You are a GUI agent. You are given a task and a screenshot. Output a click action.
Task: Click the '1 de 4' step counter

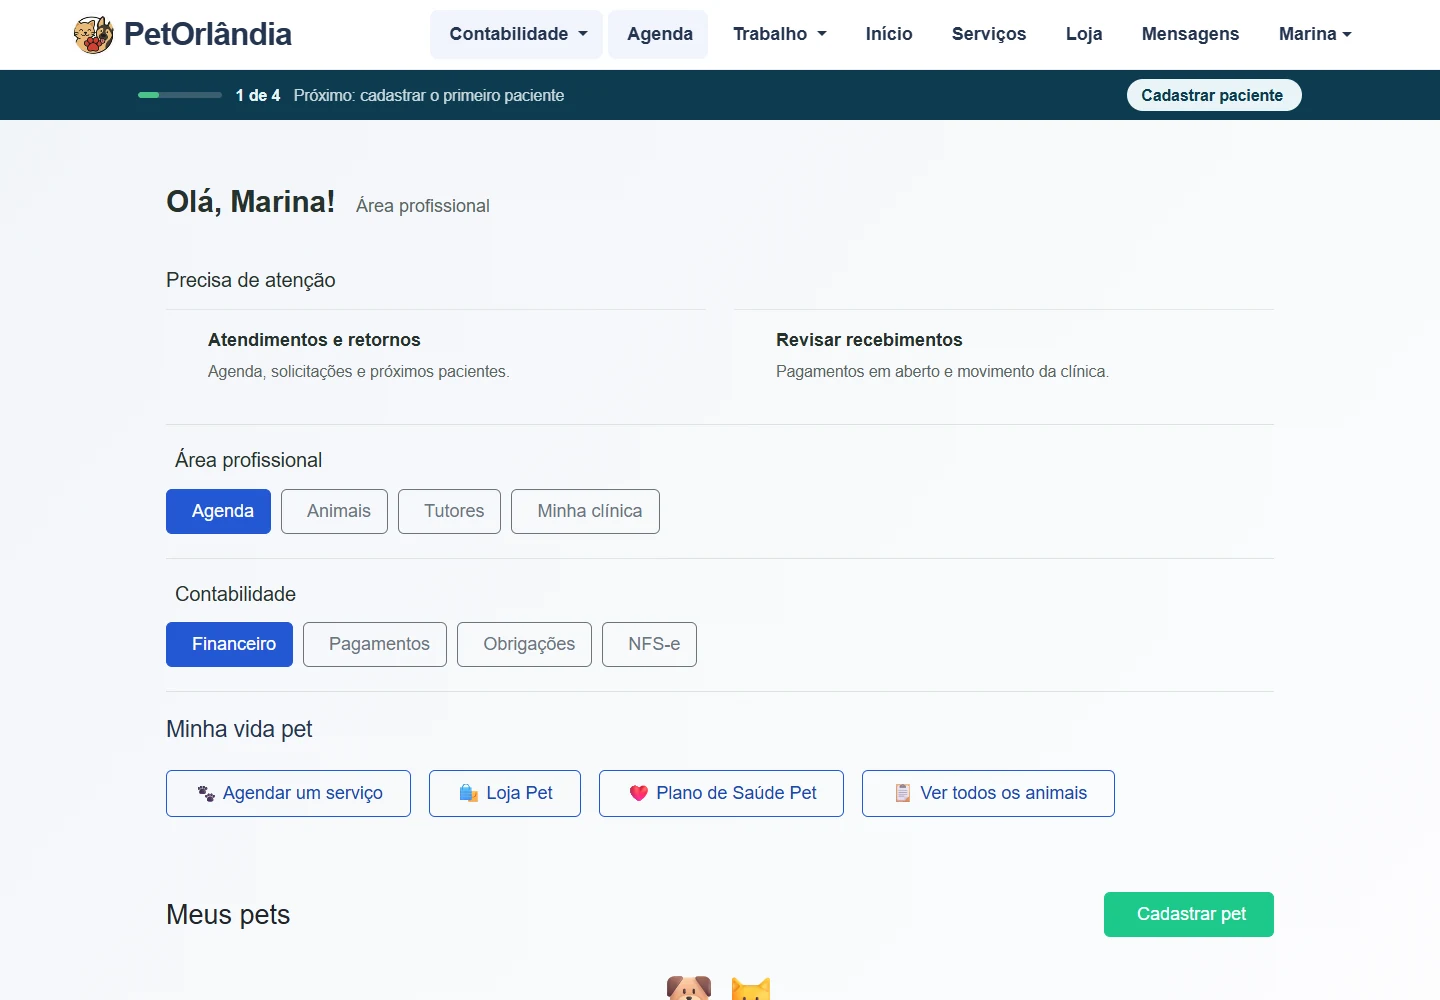click(x=258, y=95)
